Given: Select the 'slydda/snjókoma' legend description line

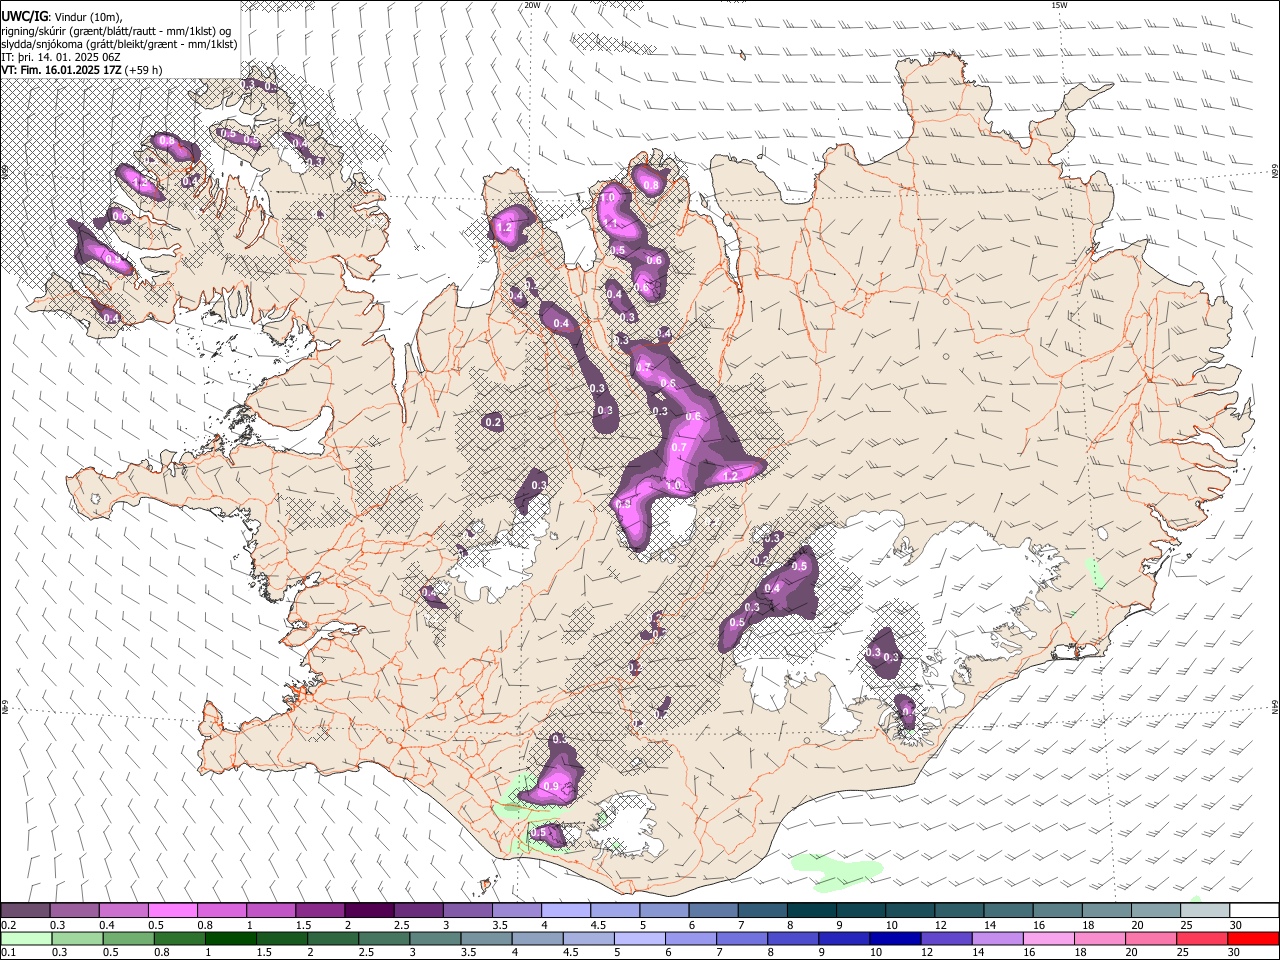Looking at the screenshot, I should [x=119, y=44].
